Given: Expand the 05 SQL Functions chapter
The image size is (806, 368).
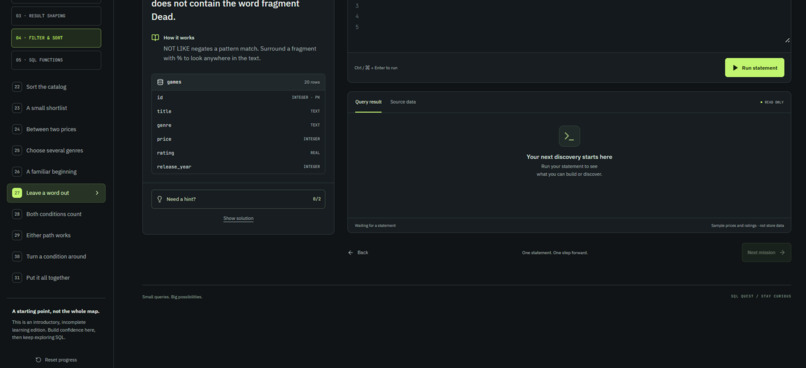Looking at the screenshot, I should (x=56, y=60).
